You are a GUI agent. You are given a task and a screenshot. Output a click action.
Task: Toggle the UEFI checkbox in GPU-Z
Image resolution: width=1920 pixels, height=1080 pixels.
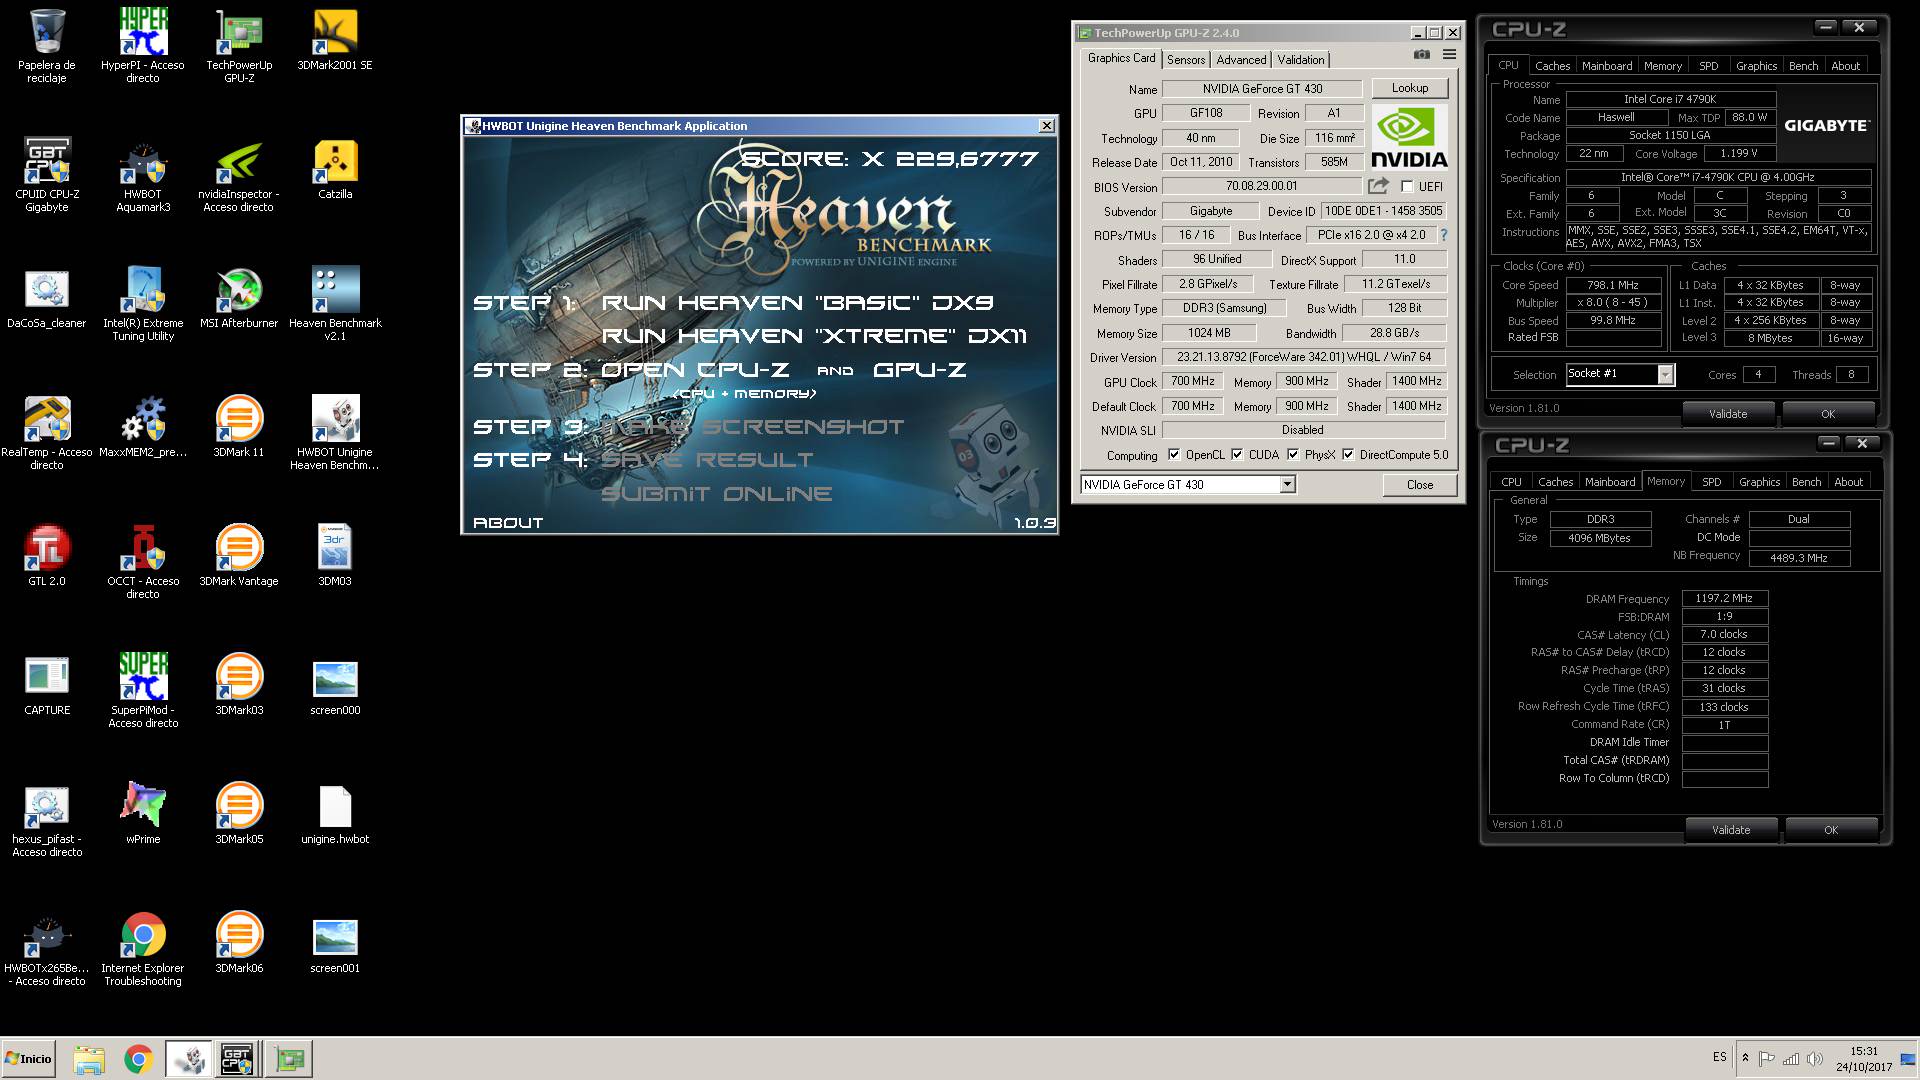(x=1407, y=187)
